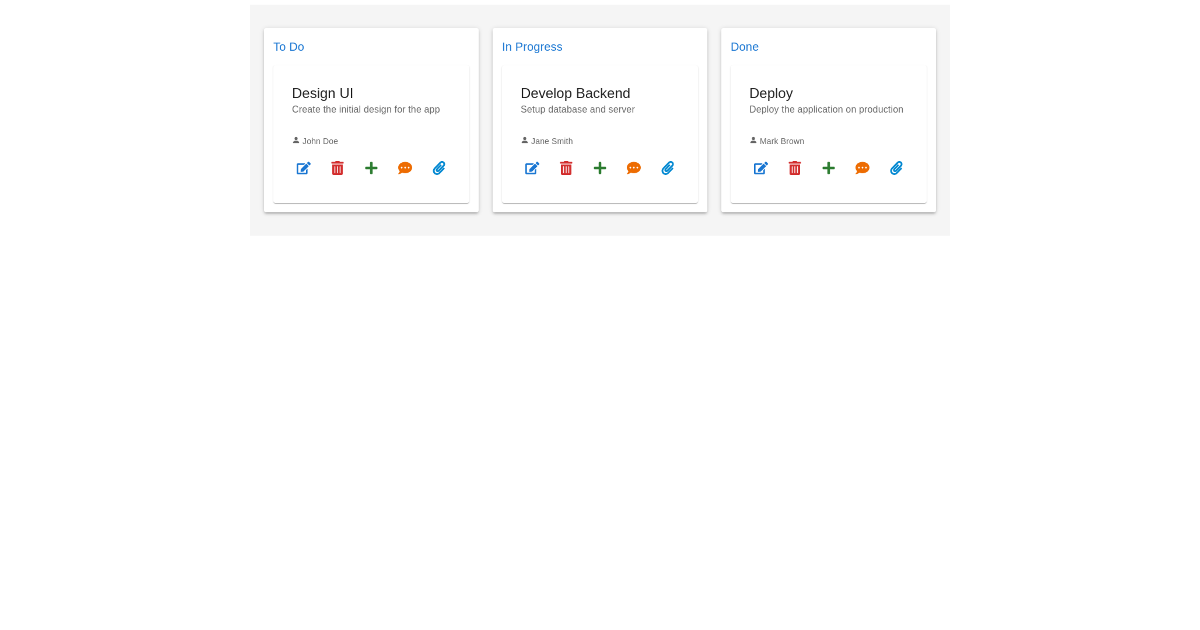The height and width of the screenshot is (630, 1200).
Task: Click the delete icon on Deploy card
Action: pos(794,168)
